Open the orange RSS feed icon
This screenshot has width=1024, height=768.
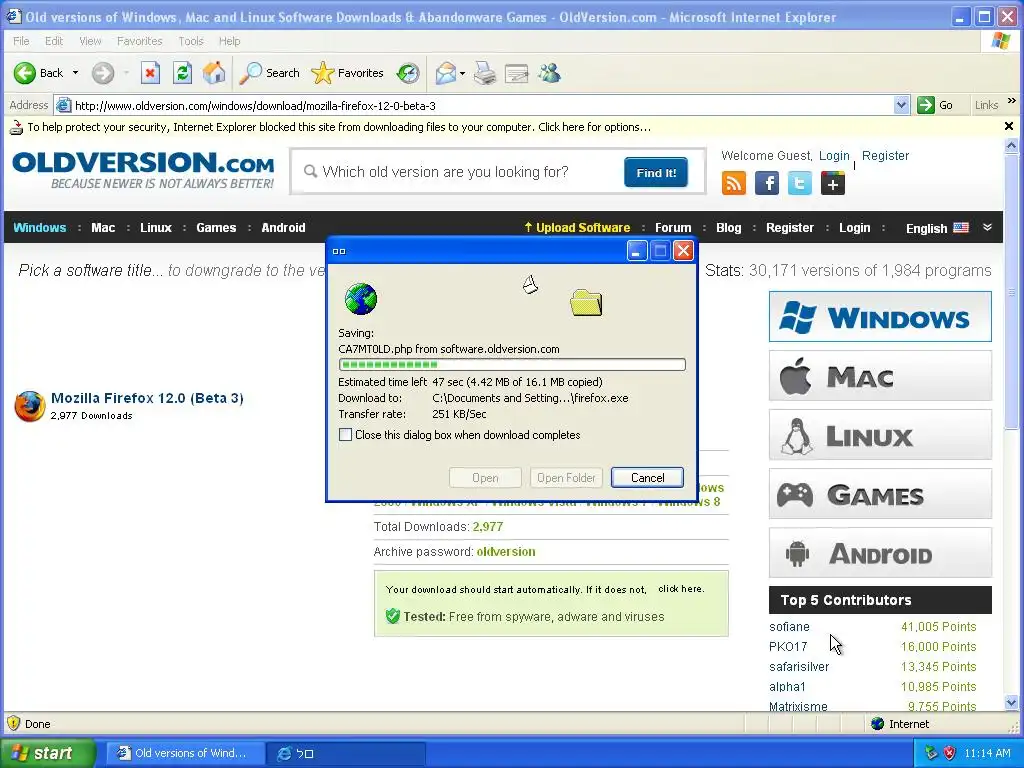[x=734, y=184]
